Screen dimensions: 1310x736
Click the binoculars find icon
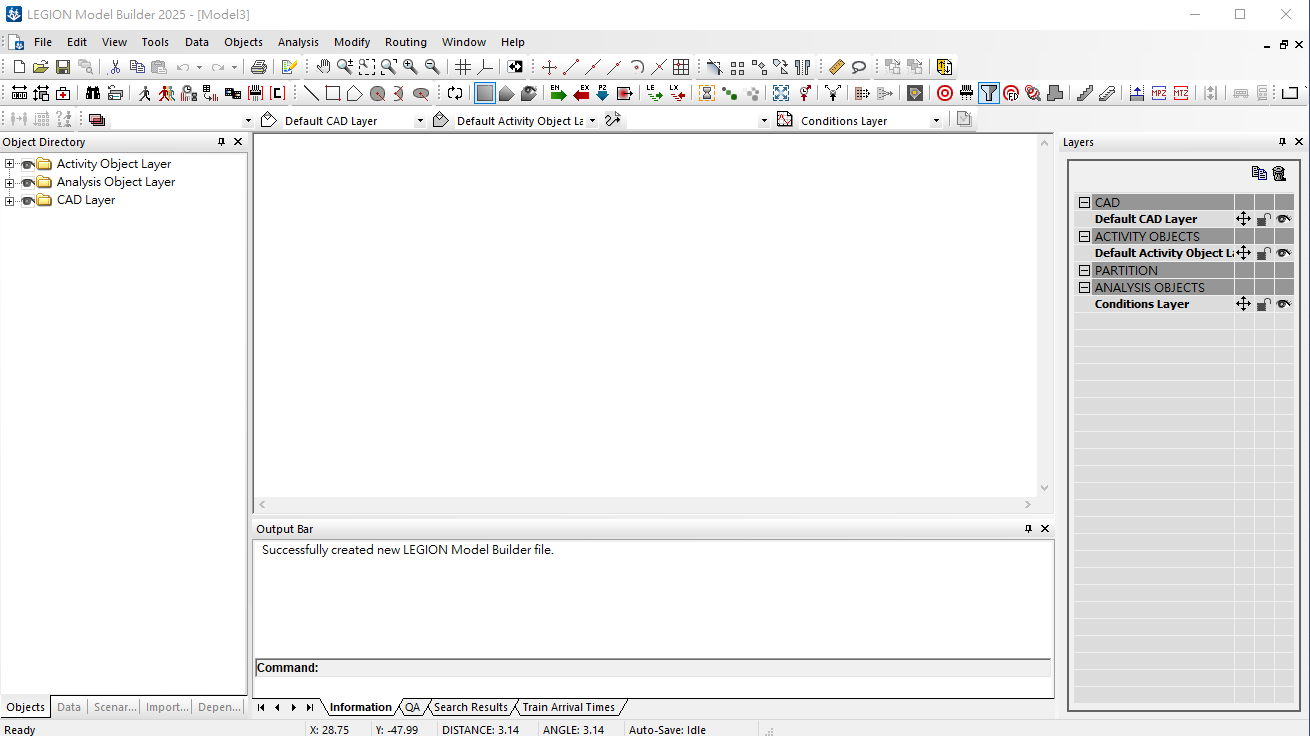coord(93,93)
